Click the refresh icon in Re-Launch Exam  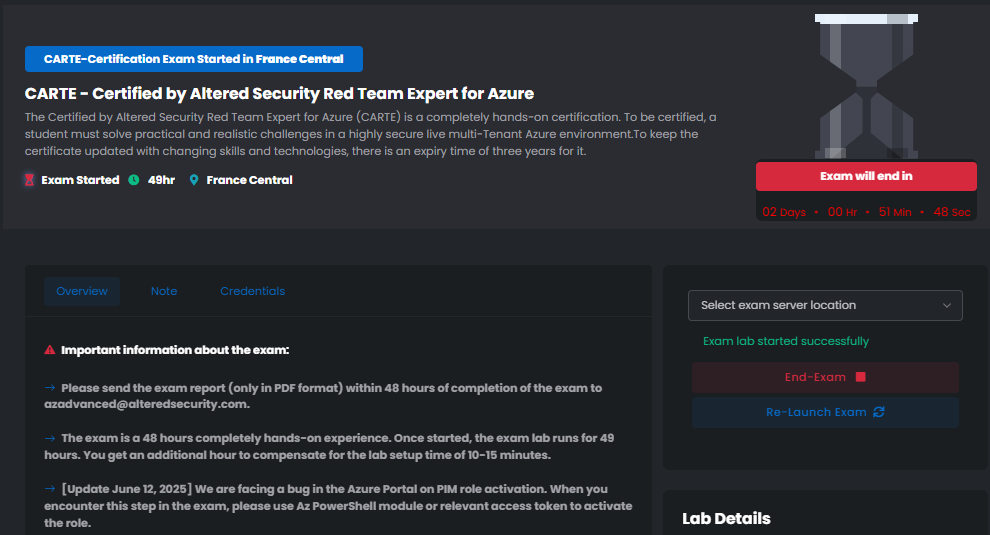(x=879, y=412)
